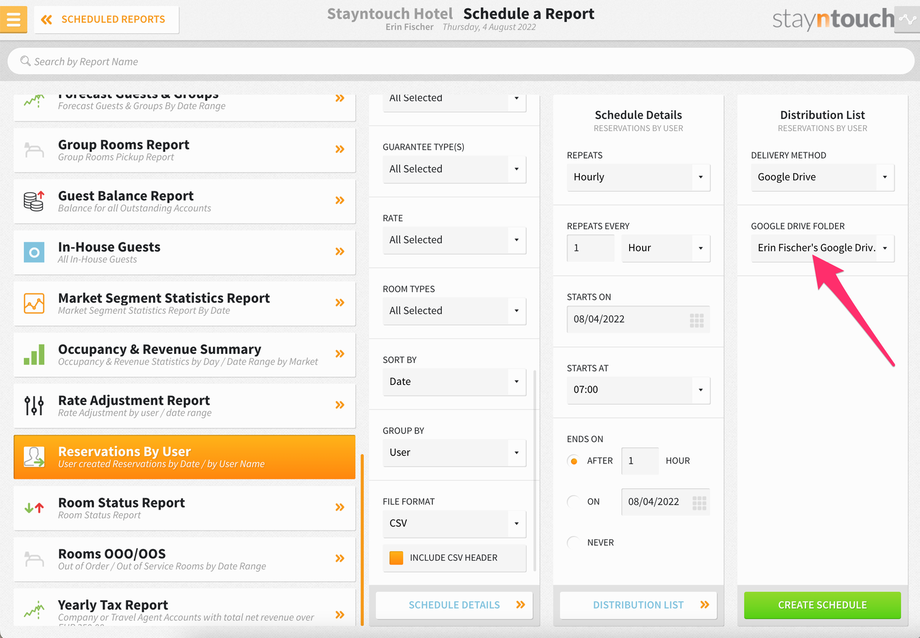Viewport: 920px width, 638px height.
Task: Click the Group Rooms Report bed icon
Action: [34, 150]
